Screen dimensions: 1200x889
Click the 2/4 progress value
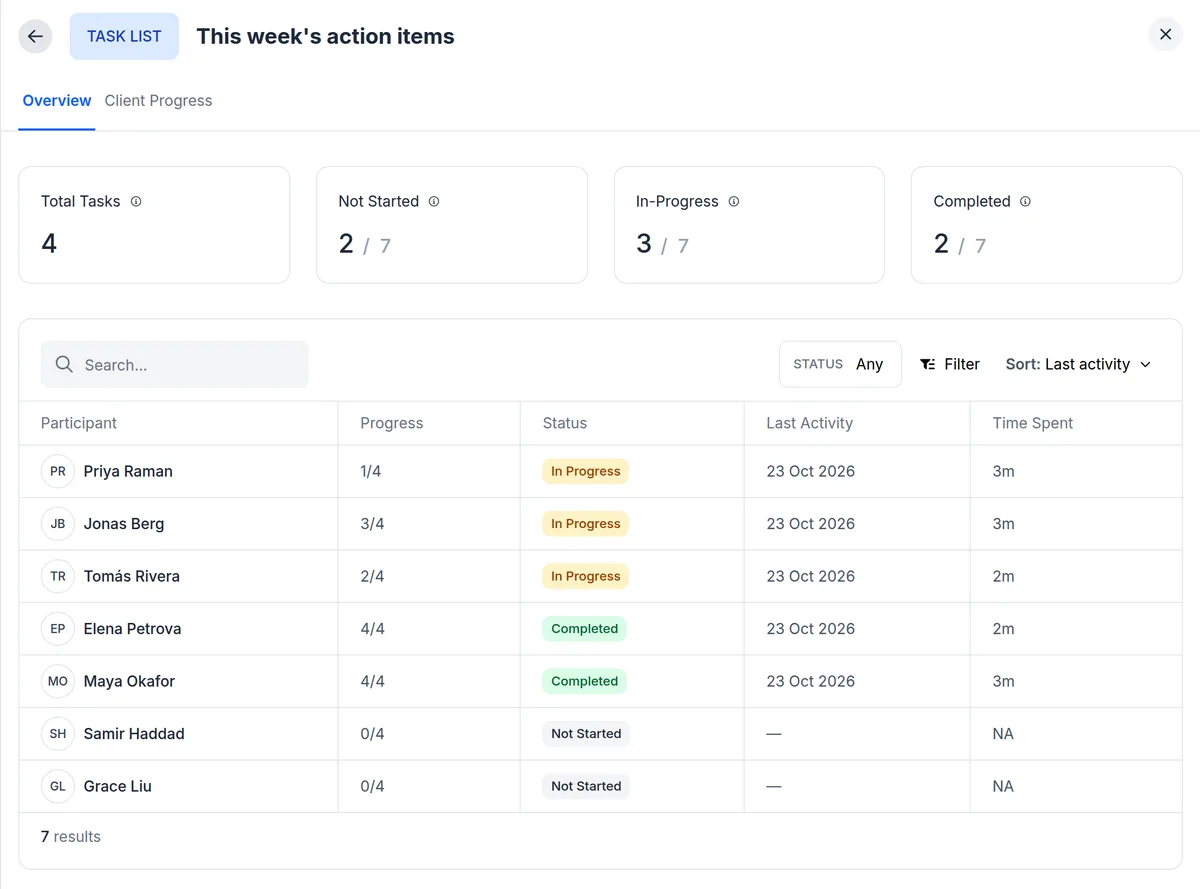(372, 576)
